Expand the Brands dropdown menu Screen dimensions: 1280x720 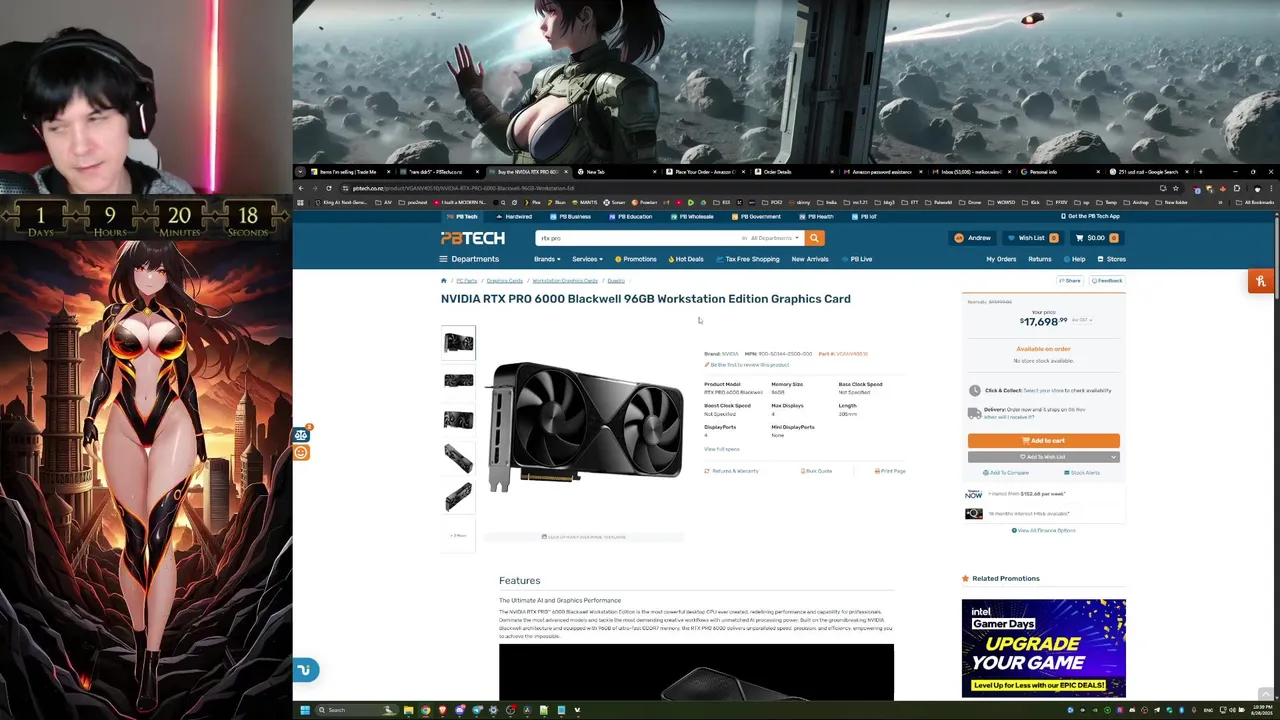click(546, 259)
